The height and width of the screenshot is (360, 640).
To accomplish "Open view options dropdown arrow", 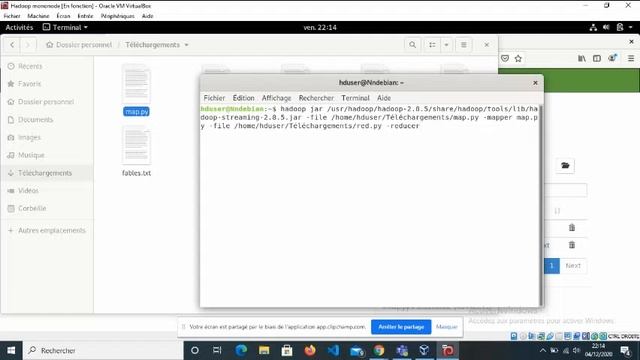I will pos(446,45).
